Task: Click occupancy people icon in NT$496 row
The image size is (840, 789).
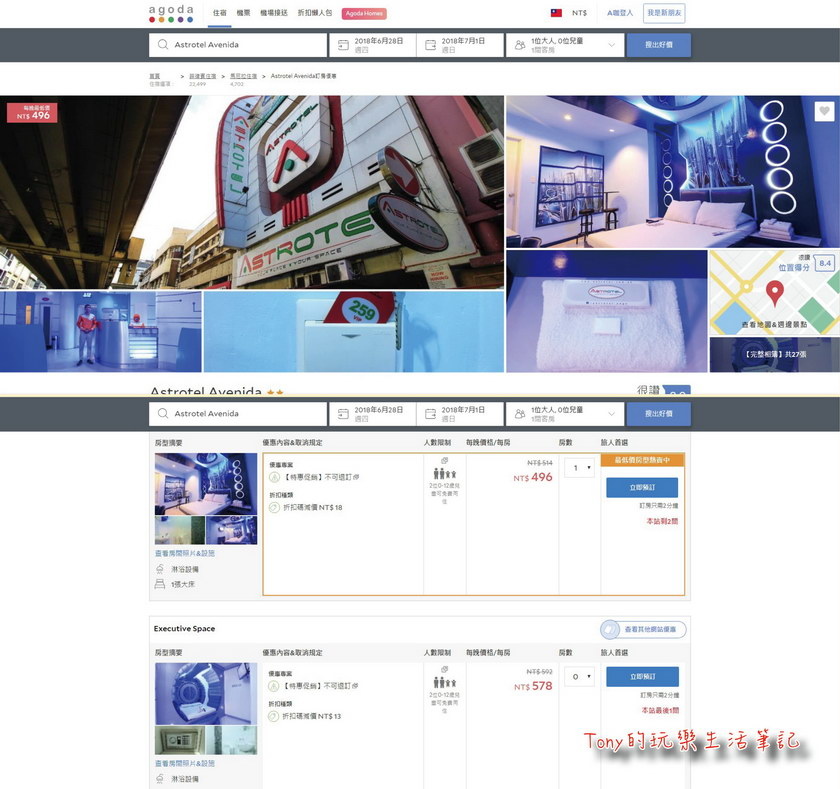Action: 445,474
